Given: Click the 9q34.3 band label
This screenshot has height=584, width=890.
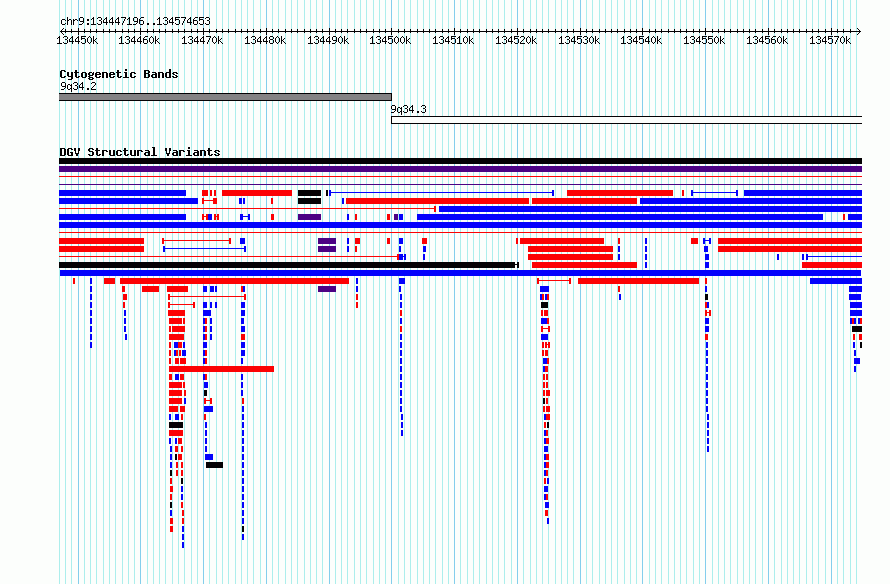Looking at the screenshot, I should coord(408,110).
